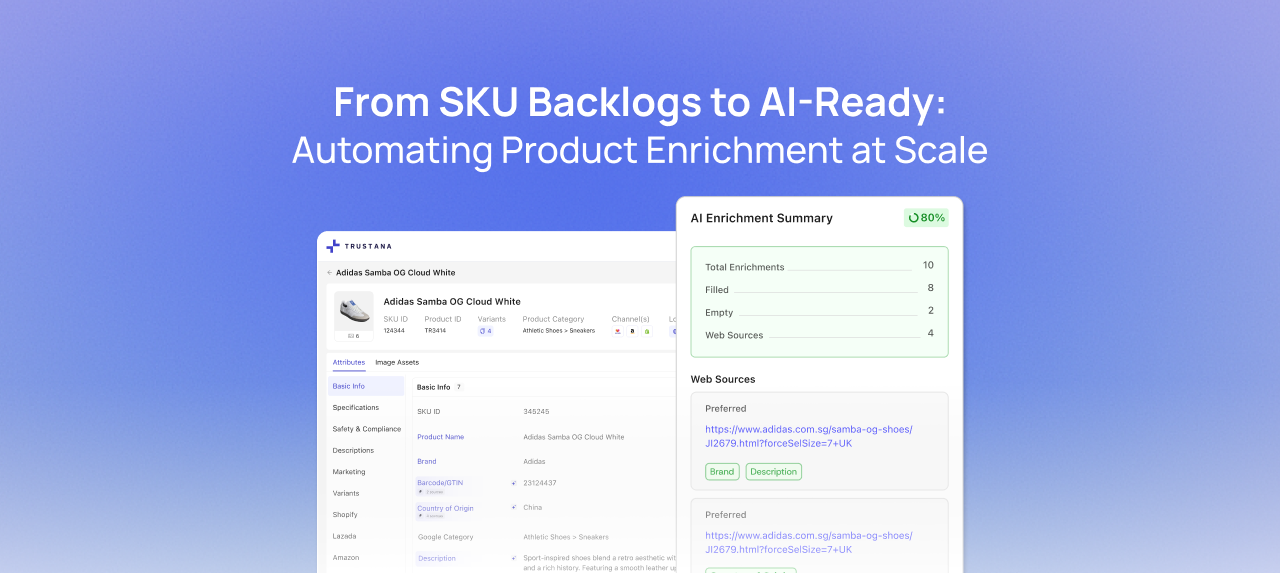Image resolution: width=1280 pixels, height=573 pixels.
Task: Open the Safety & Compliance section
Action: [366, 429]
